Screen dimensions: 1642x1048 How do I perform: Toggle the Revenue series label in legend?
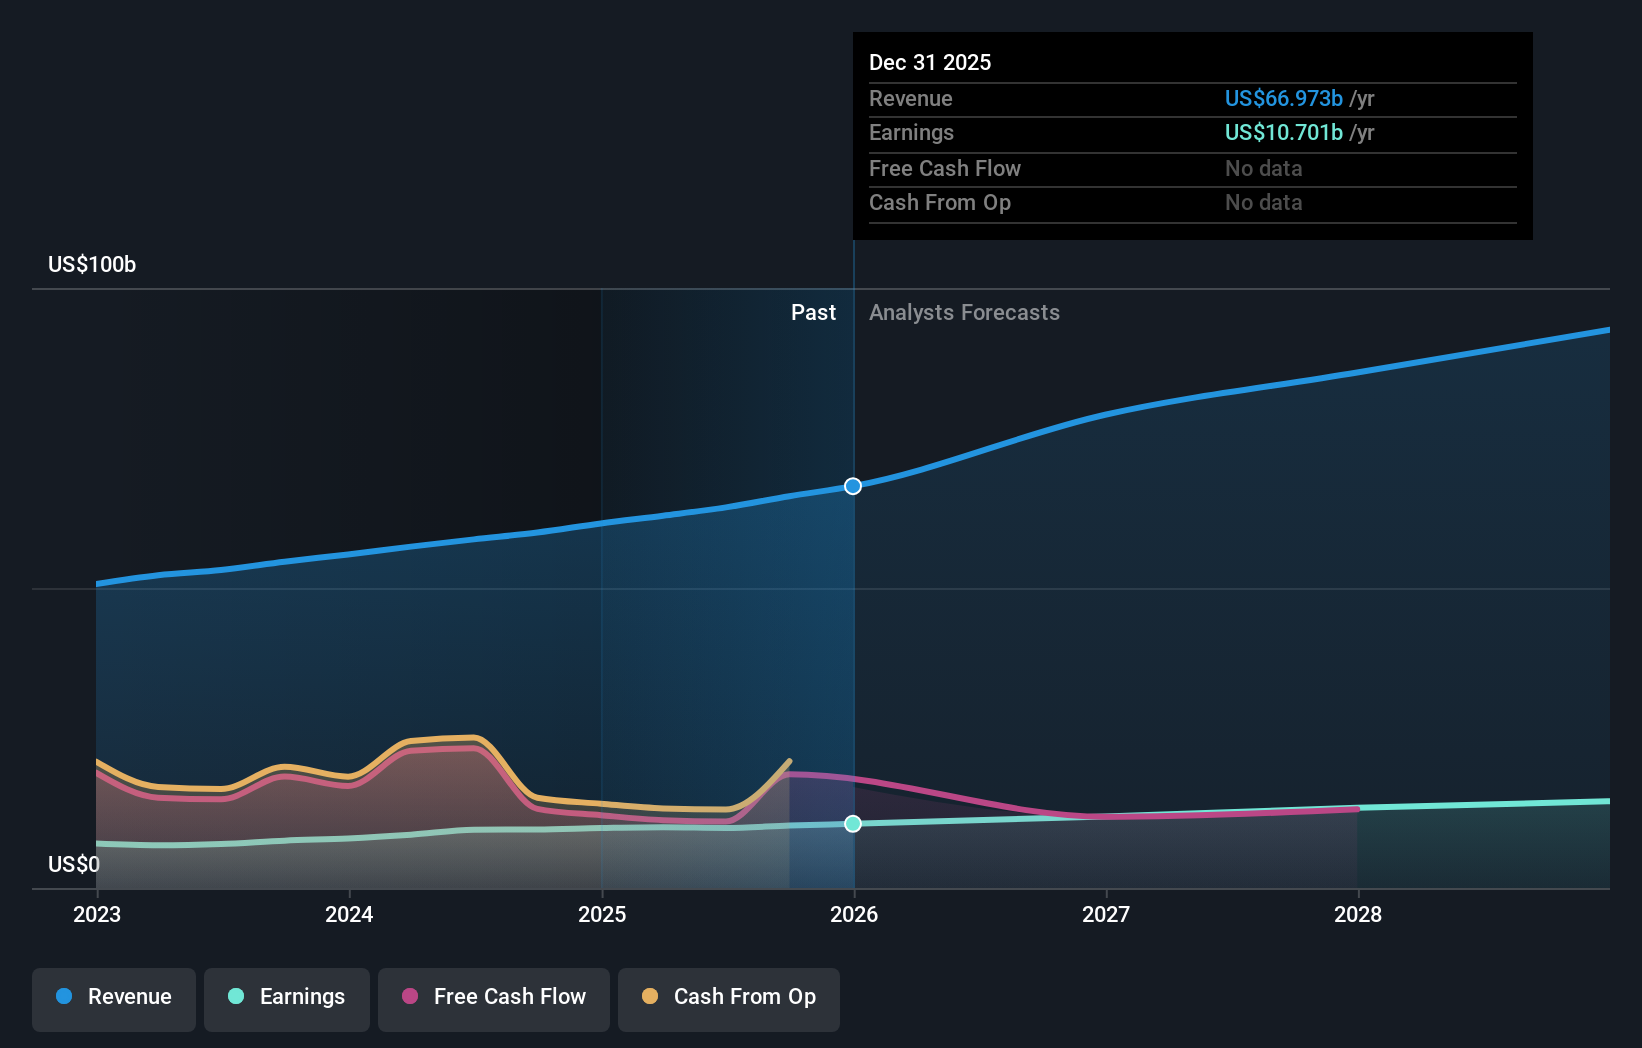click(129, 997)
